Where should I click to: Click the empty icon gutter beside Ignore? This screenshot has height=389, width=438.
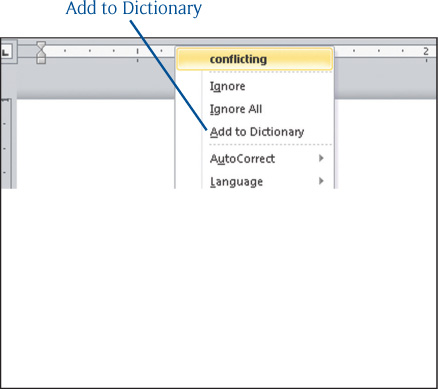tap(189, 86)
